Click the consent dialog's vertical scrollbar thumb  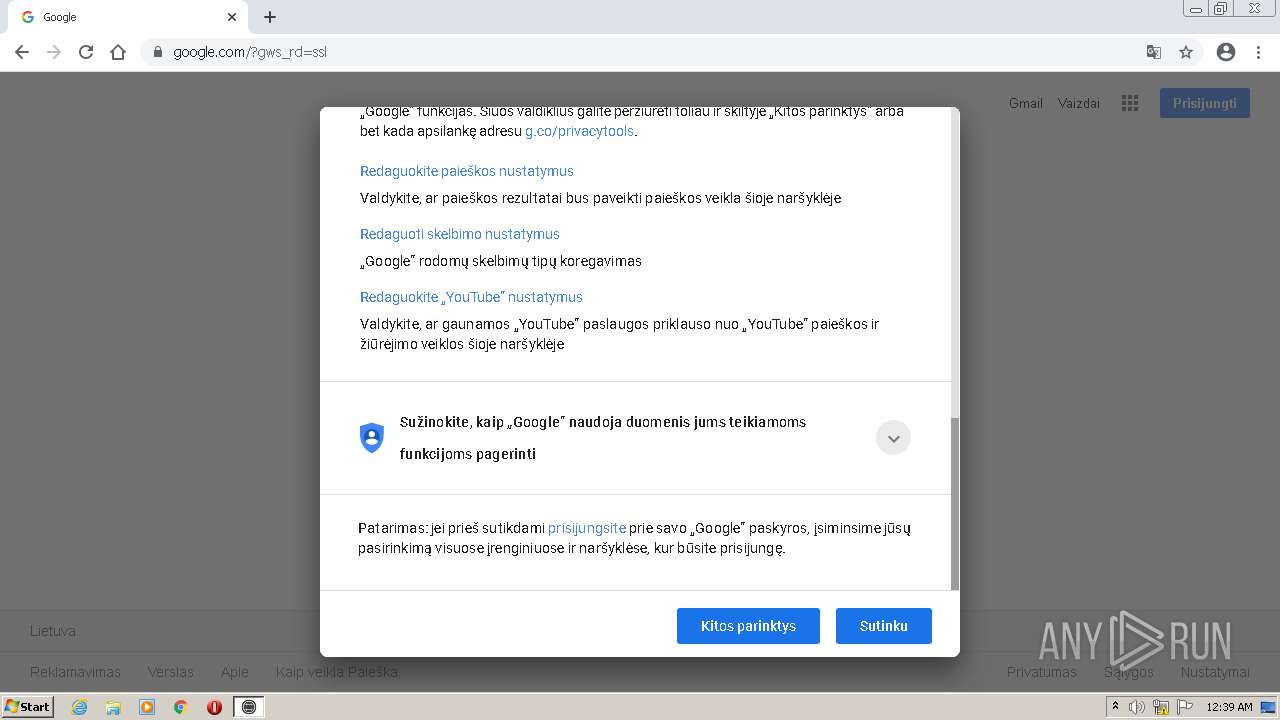[954, 504]
